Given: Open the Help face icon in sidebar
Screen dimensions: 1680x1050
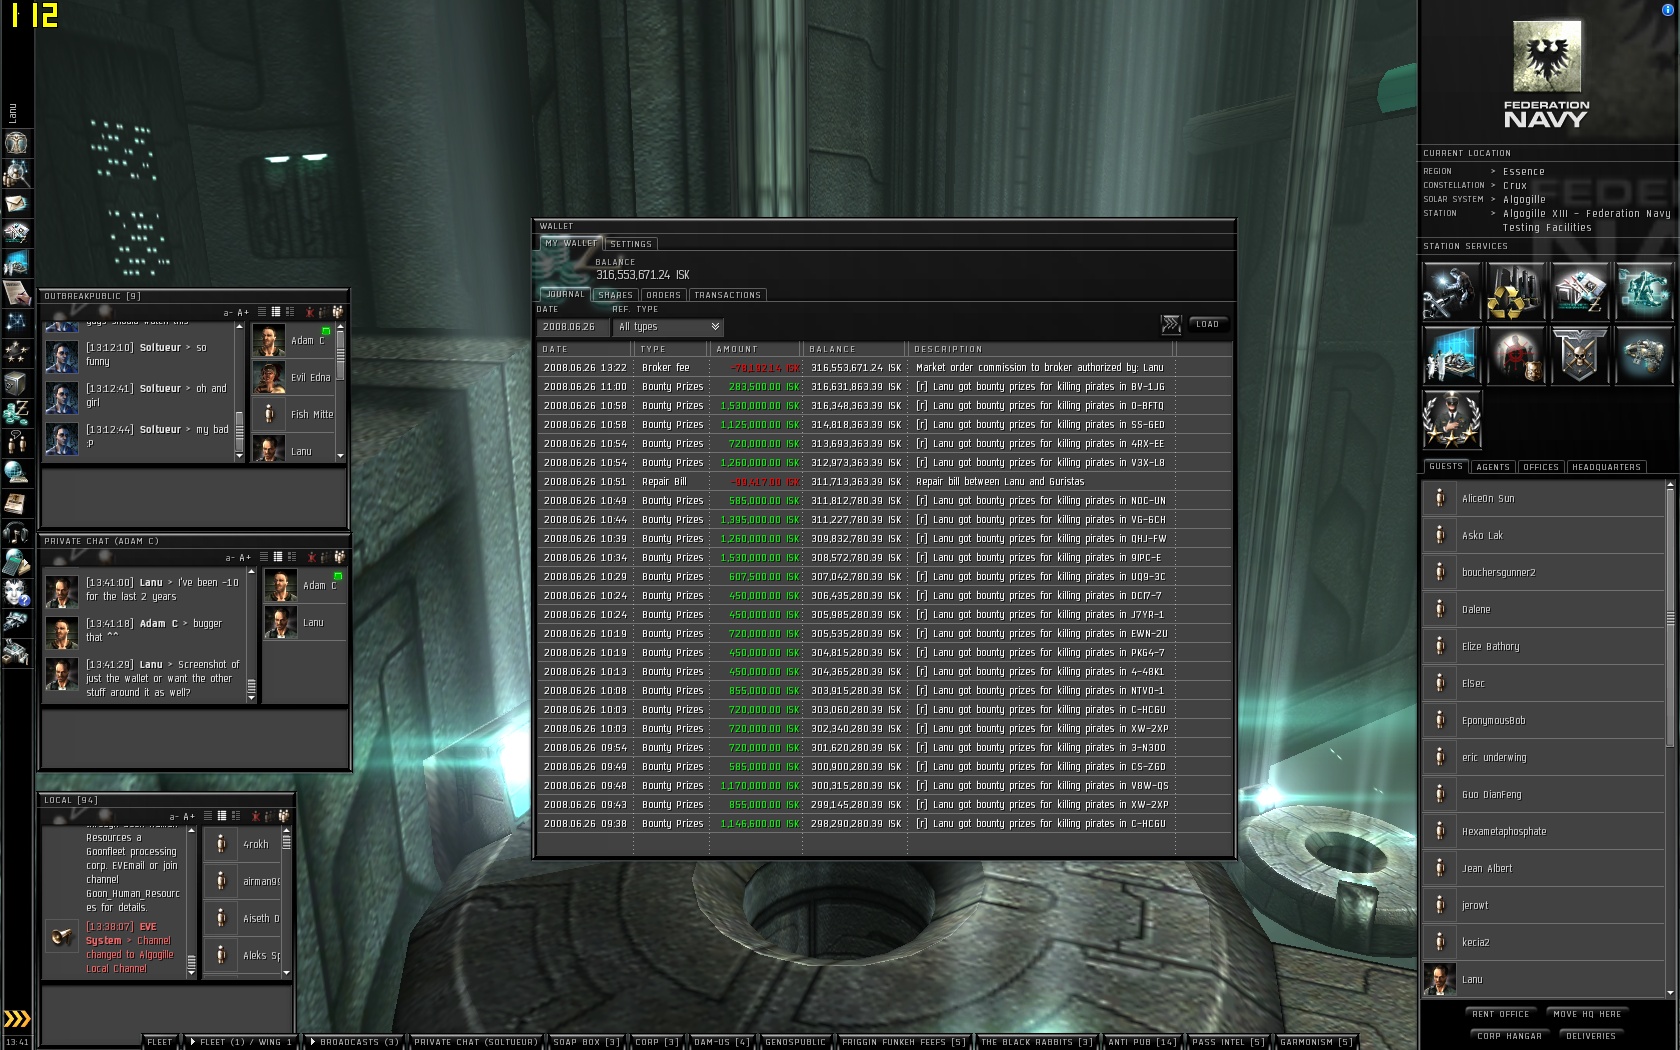Looking at the screenshot, I should [16, 591].
